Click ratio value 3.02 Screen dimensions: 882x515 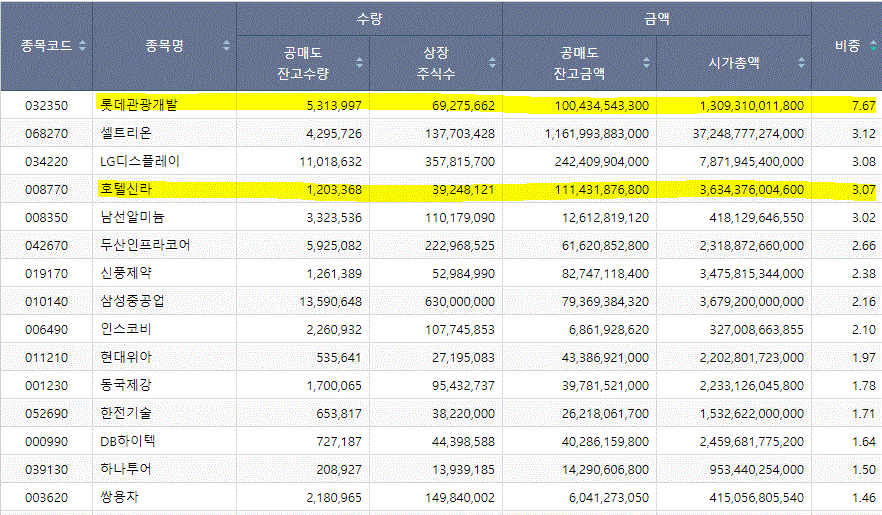tap(864, 218)
